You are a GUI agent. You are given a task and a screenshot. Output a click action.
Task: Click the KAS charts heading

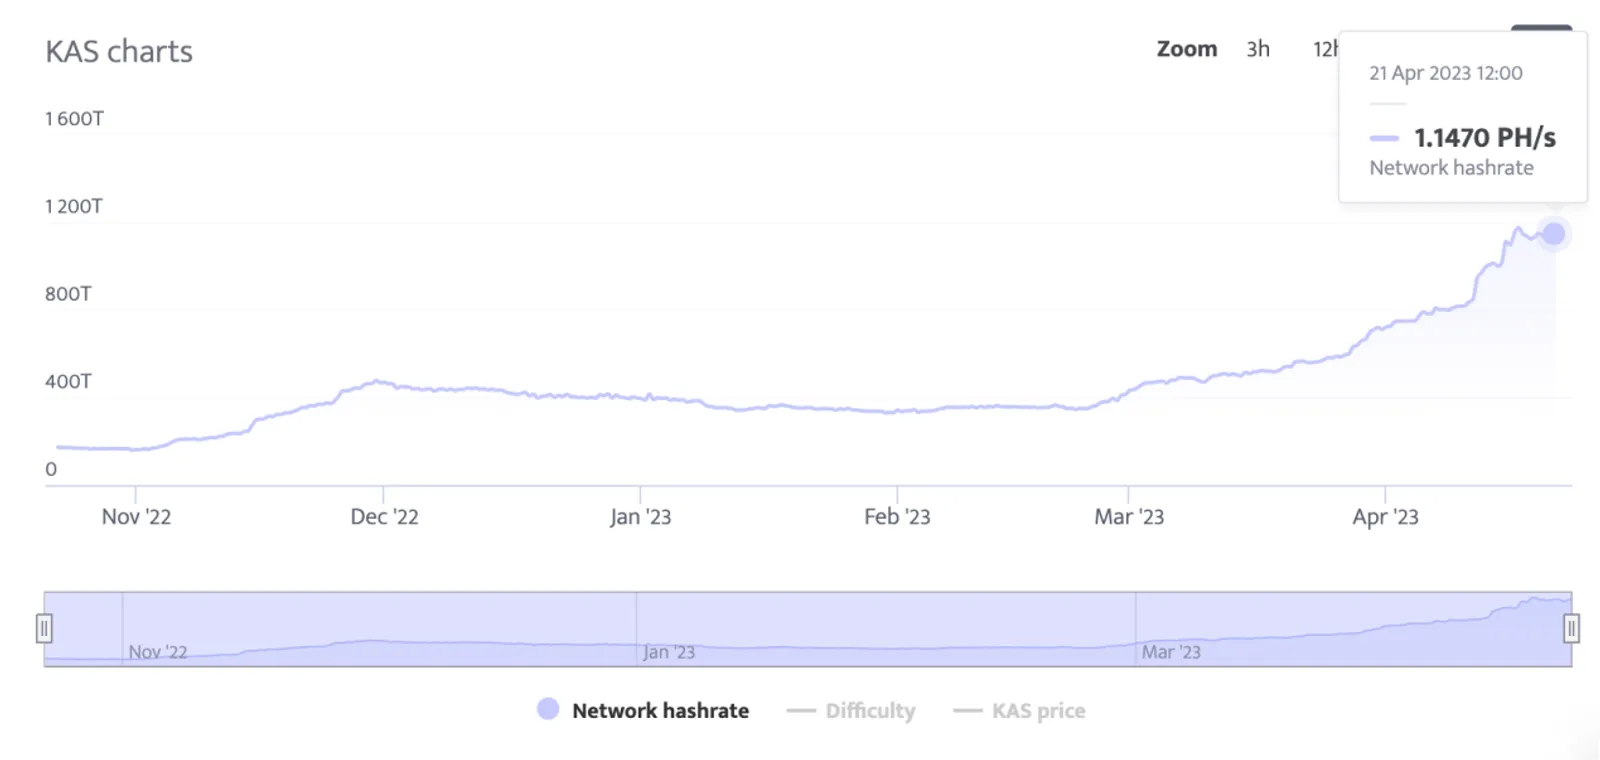119,52
